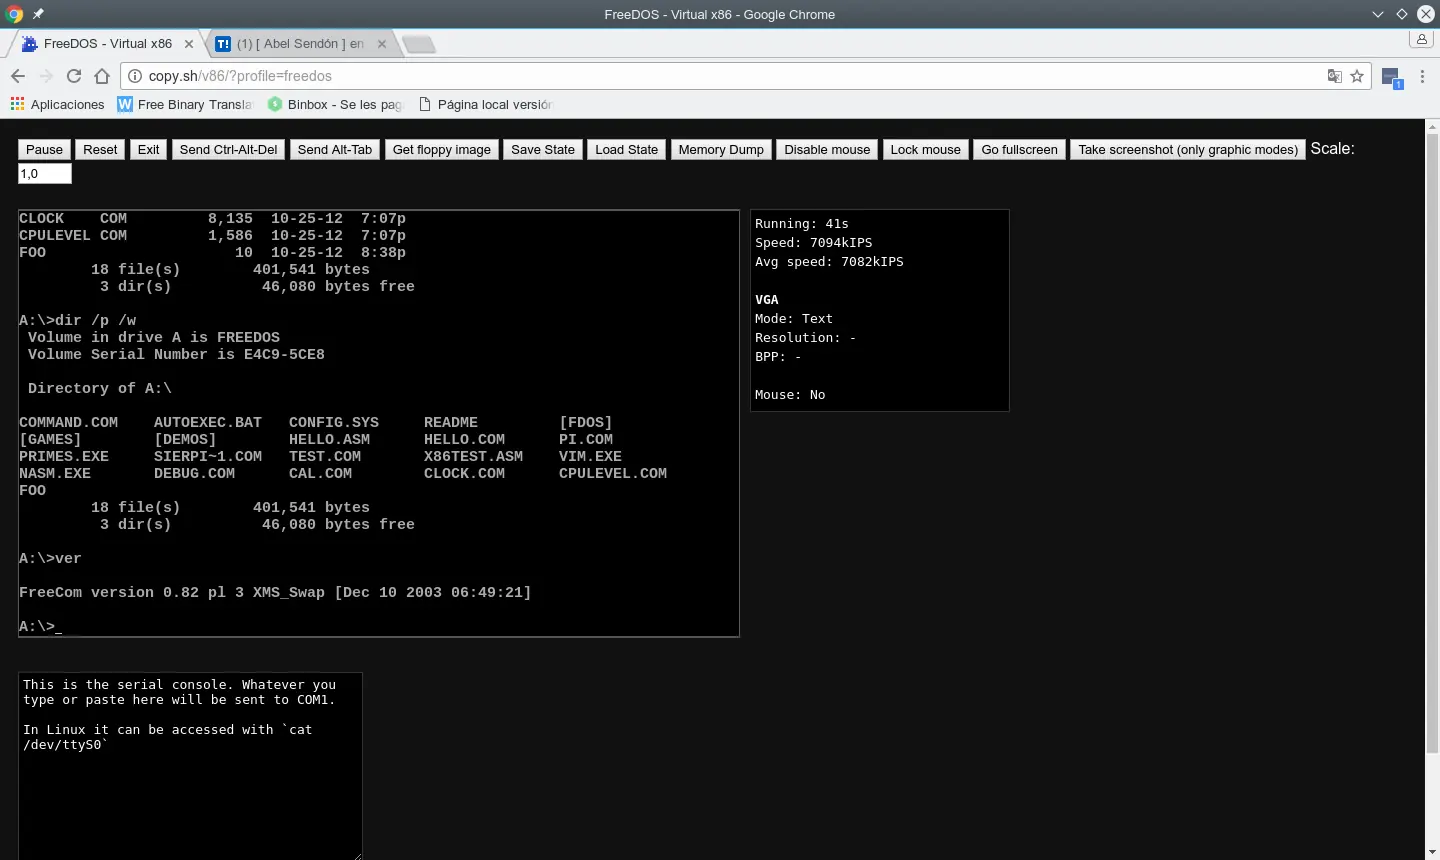Click VIM.EXE in the listing
The image size is (1440, 860).
coord(590,456)
